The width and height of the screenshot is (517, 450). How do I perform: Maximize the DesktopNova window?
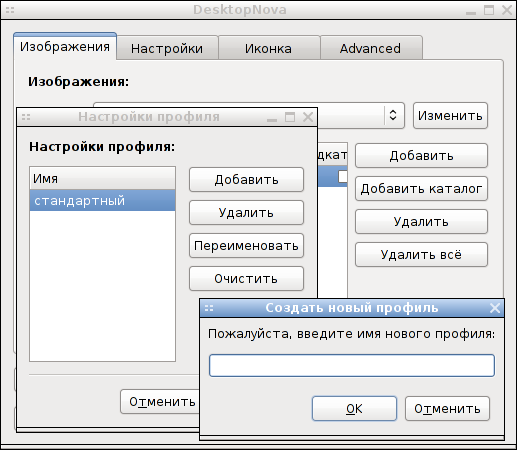click(489, 10)
